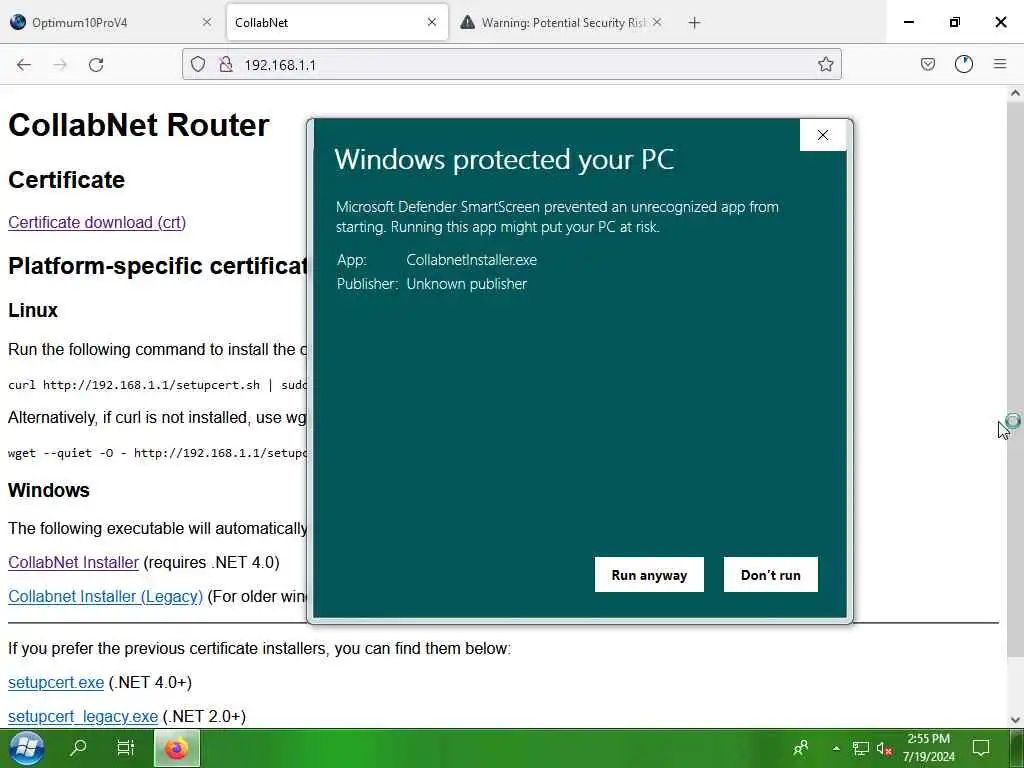Click Run anyway in SmartScreen dialog
The image size is (1024, 768).
coord(649,575)
